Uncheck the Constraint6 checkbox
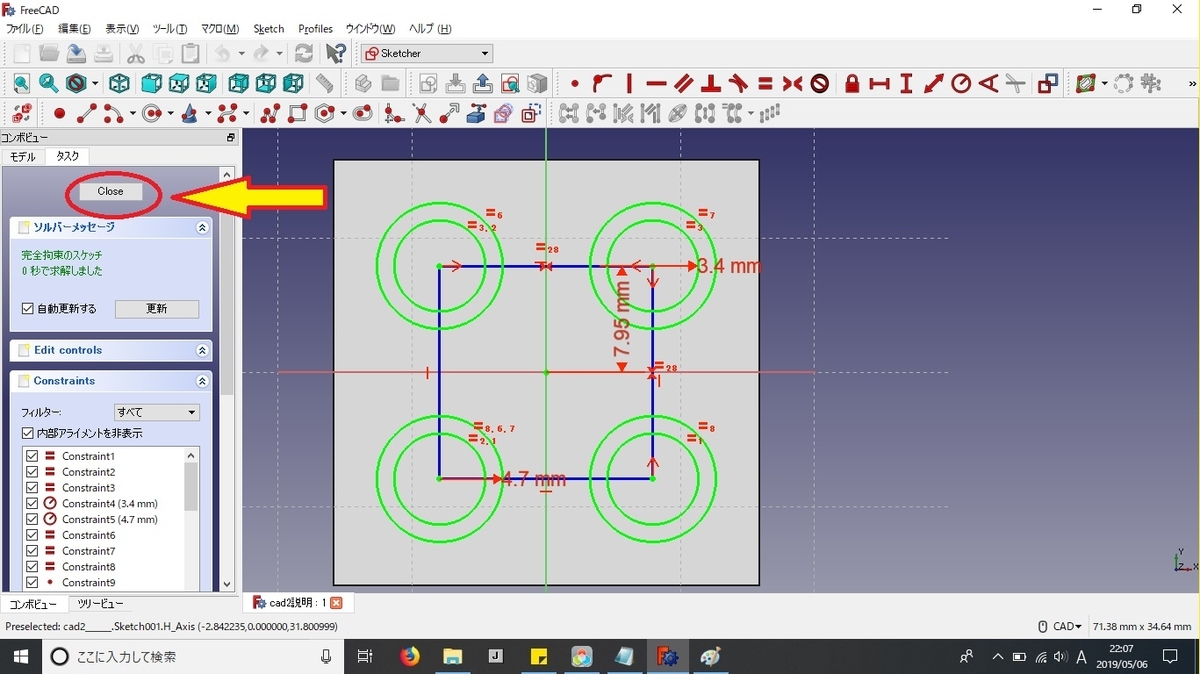The height and width of the screenshot is (674, 1200). pyautogui.click(x=32, y=535)
